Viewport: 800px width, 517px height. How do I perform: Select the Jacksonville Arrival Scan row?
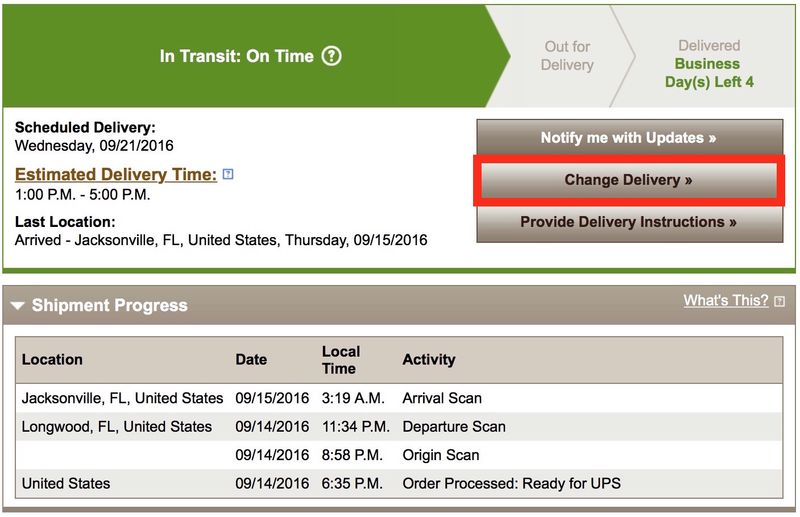click(x=399, y=398)
